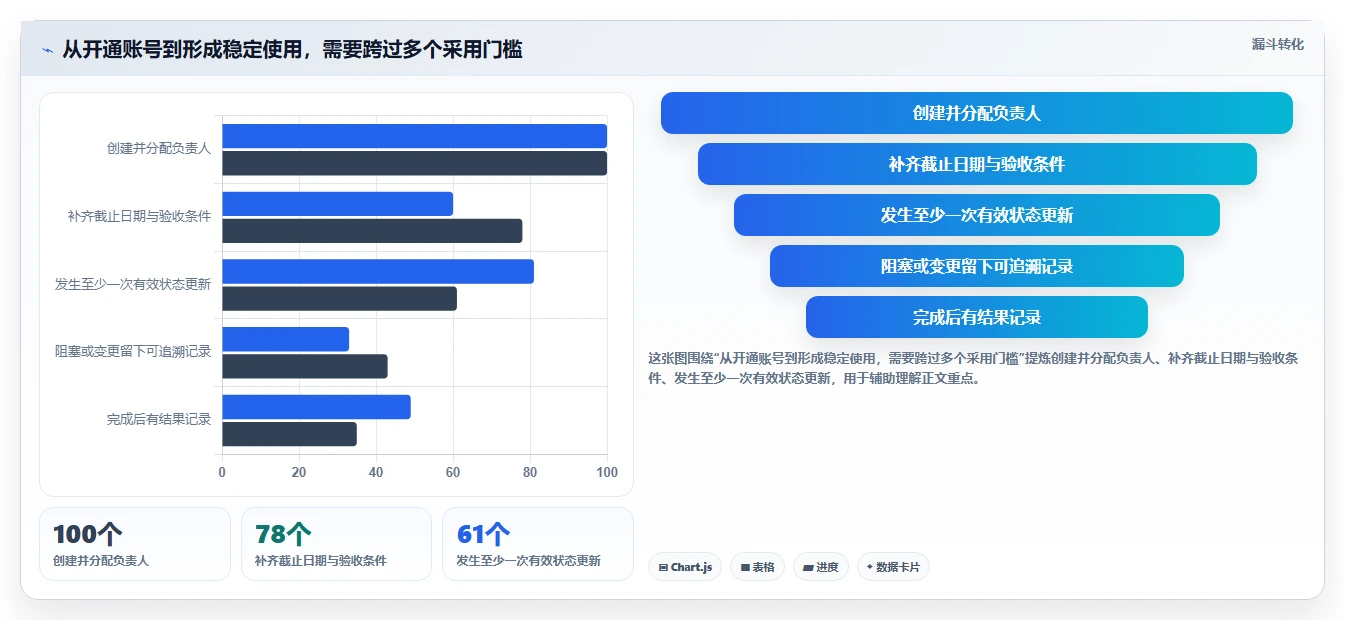Click the lightning icon beside the title
This screenshot has width=1345, height=620.
pos(48,50)
